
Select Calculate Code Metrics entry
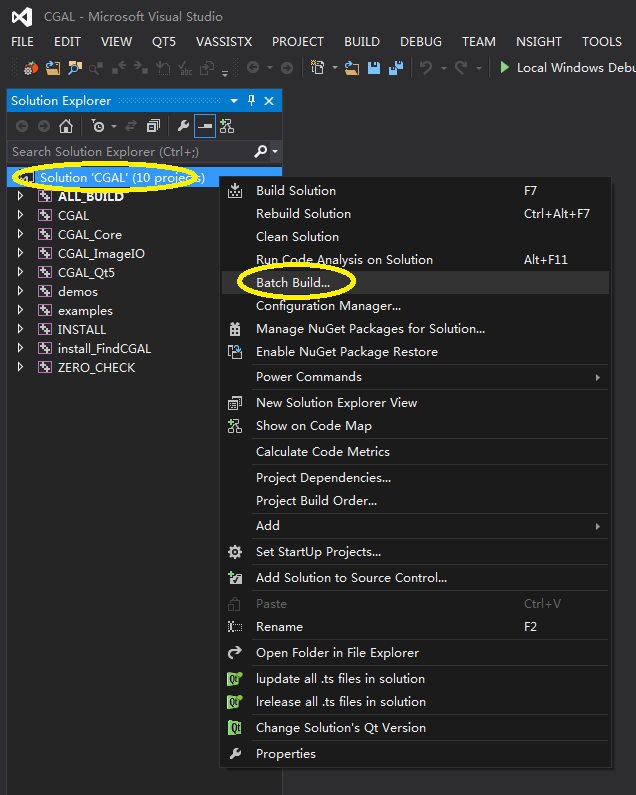tap(415, 452)
